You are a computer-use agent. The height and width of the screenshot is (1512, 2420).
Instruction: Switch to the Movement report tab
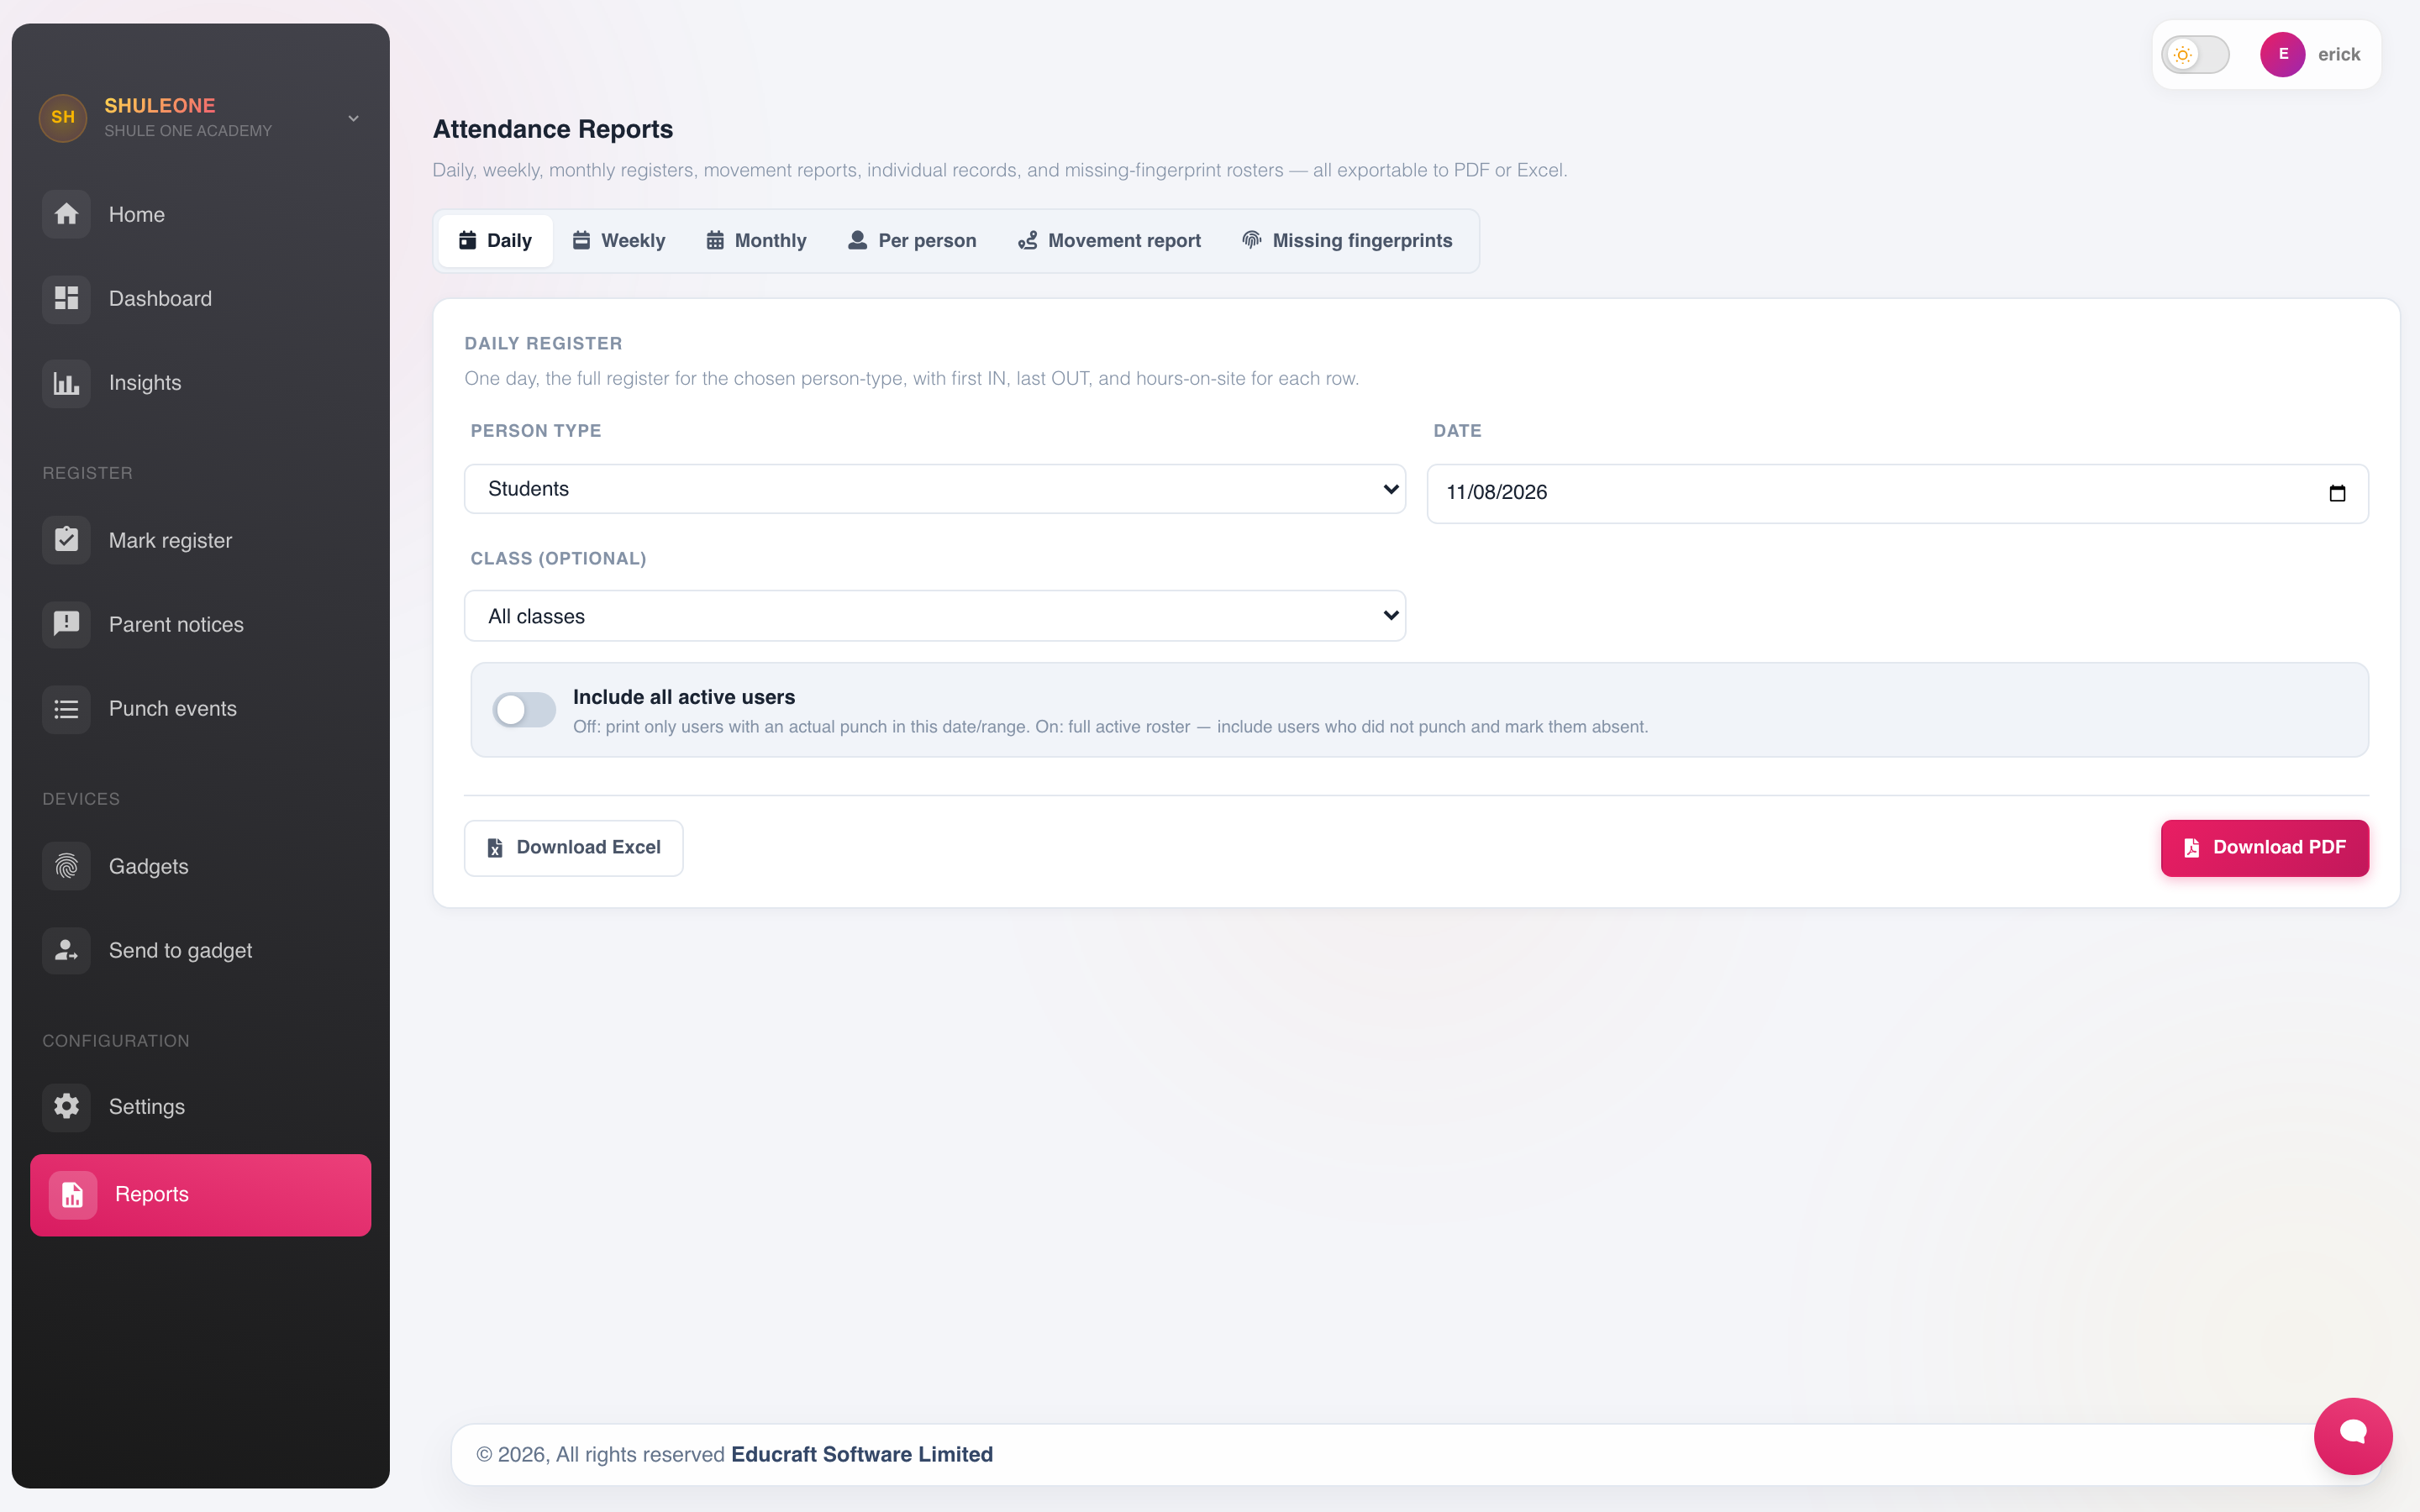(1109, 241)
